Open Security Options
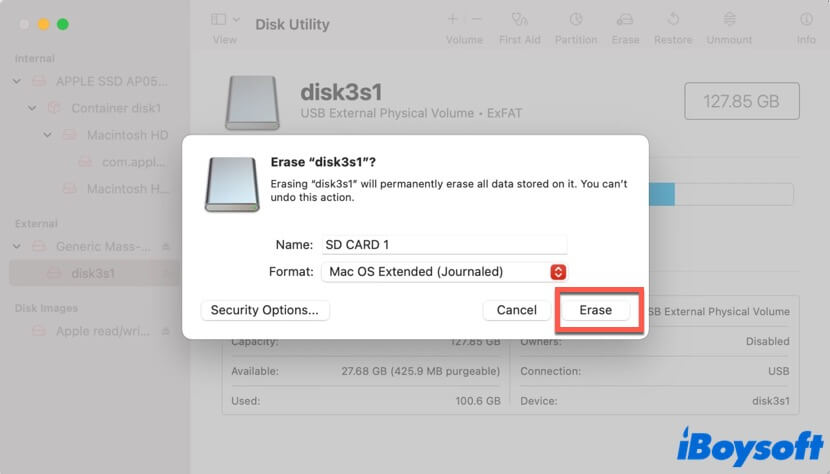 (265, 310)
